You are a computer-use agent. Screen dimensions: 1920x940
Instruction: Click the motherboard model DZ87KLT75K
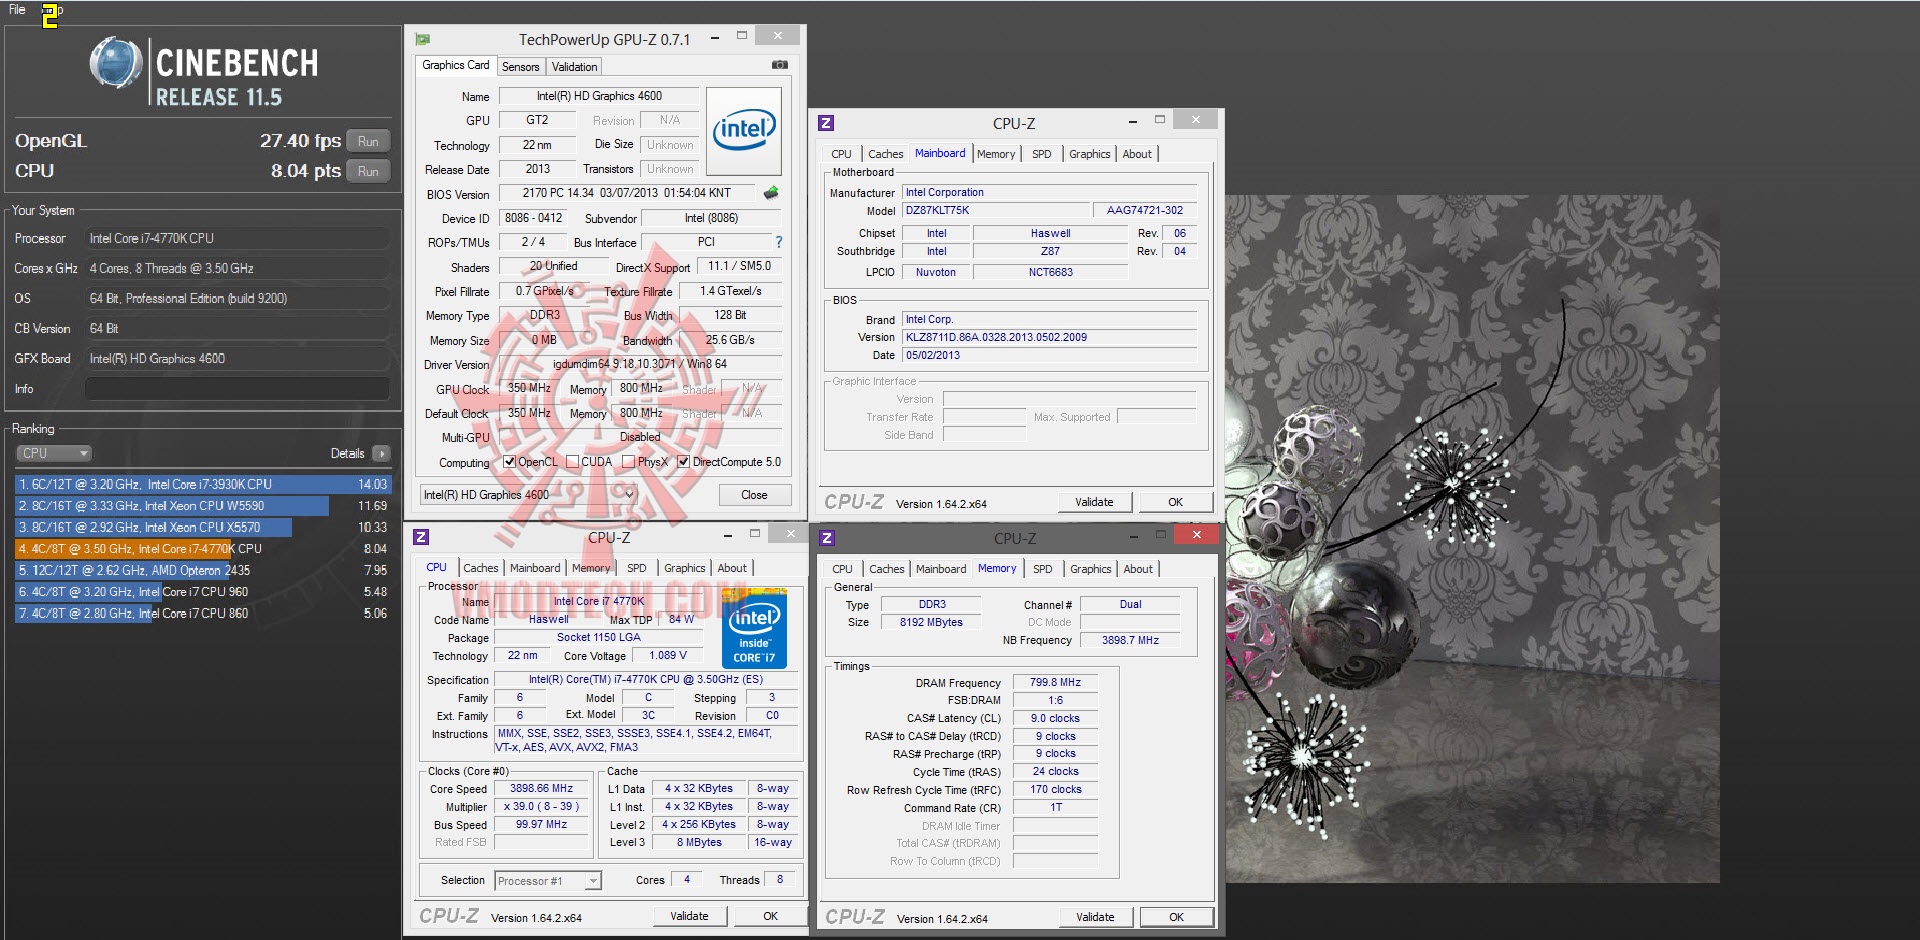coord(996,210)
